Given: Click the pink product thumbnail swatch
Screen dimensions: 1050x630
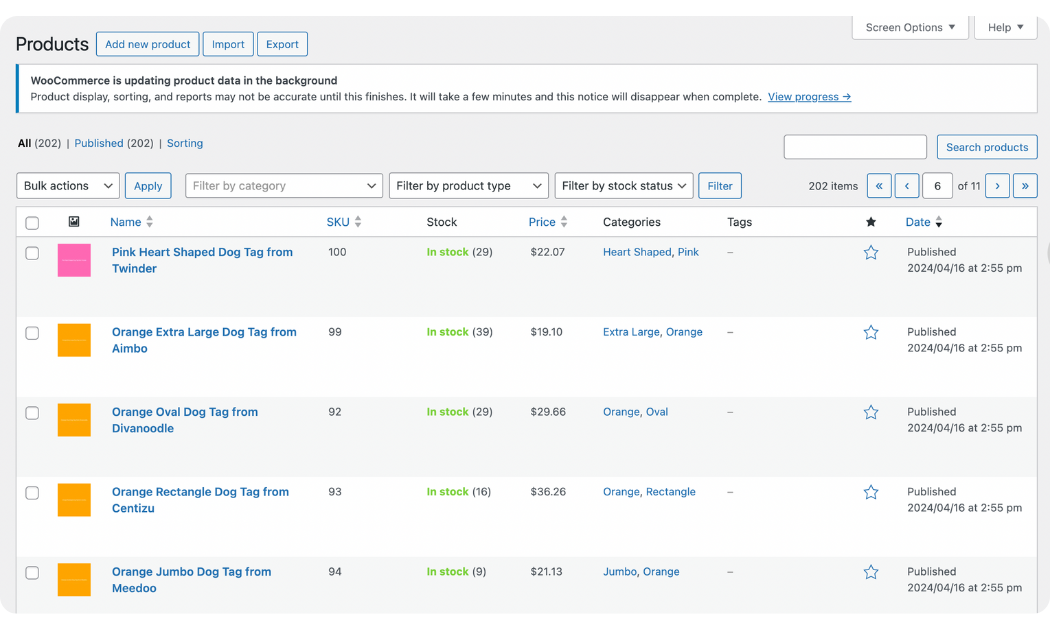Looking at the screenshot, I should [74, 260].
